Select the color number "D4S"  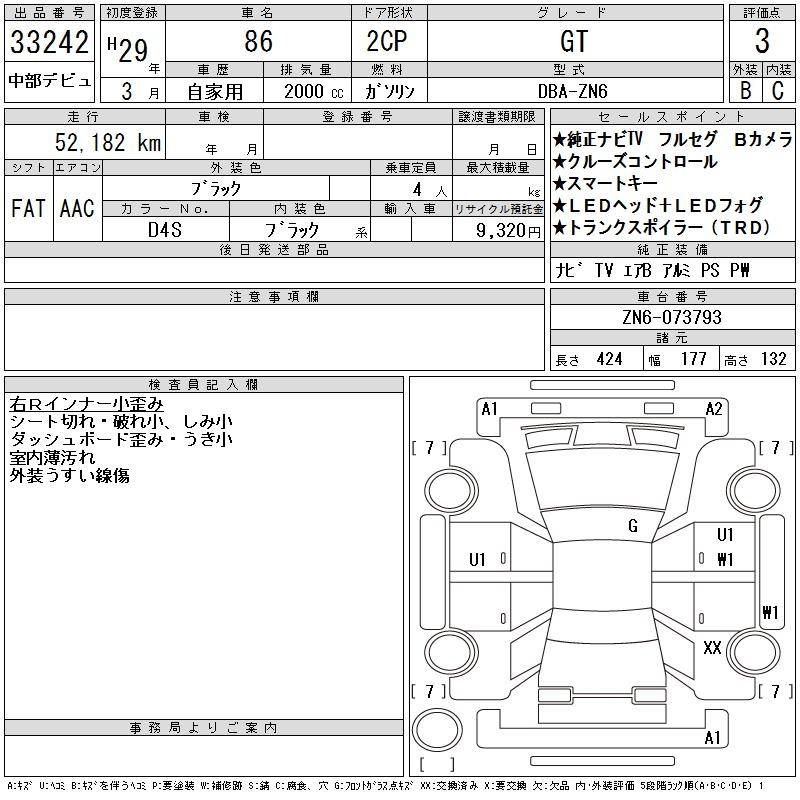(x=165, y=230)
